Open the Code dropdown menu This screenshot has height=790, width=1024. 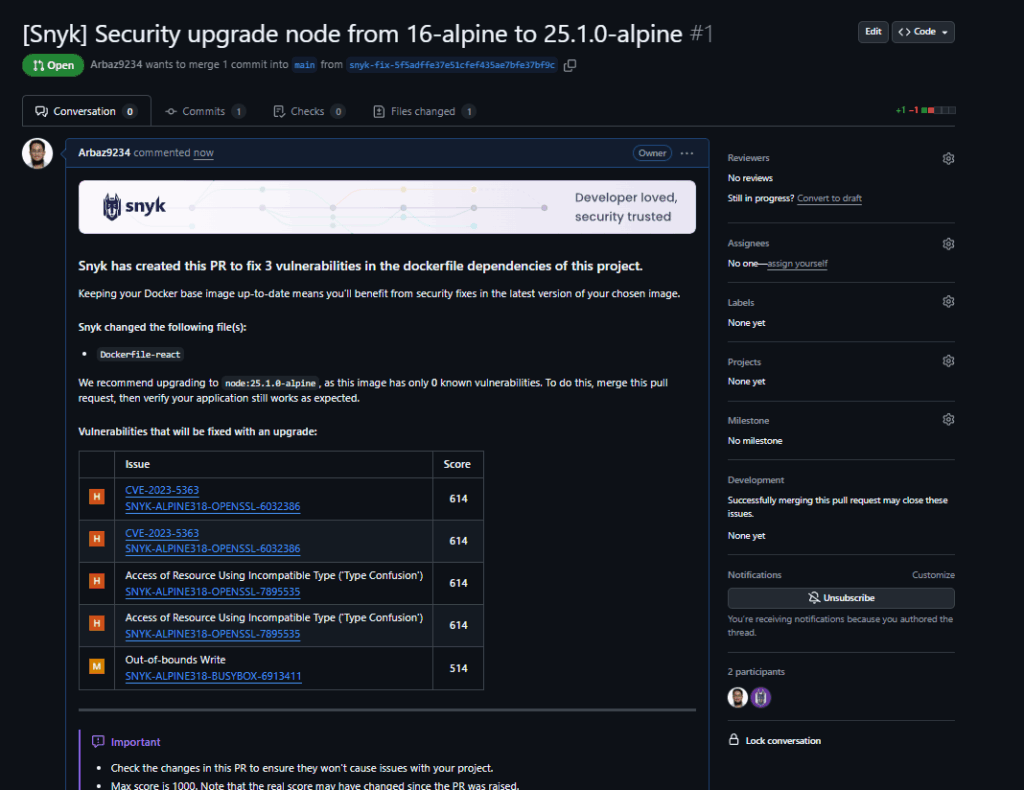pyautogui.click(x=923, y=32)
